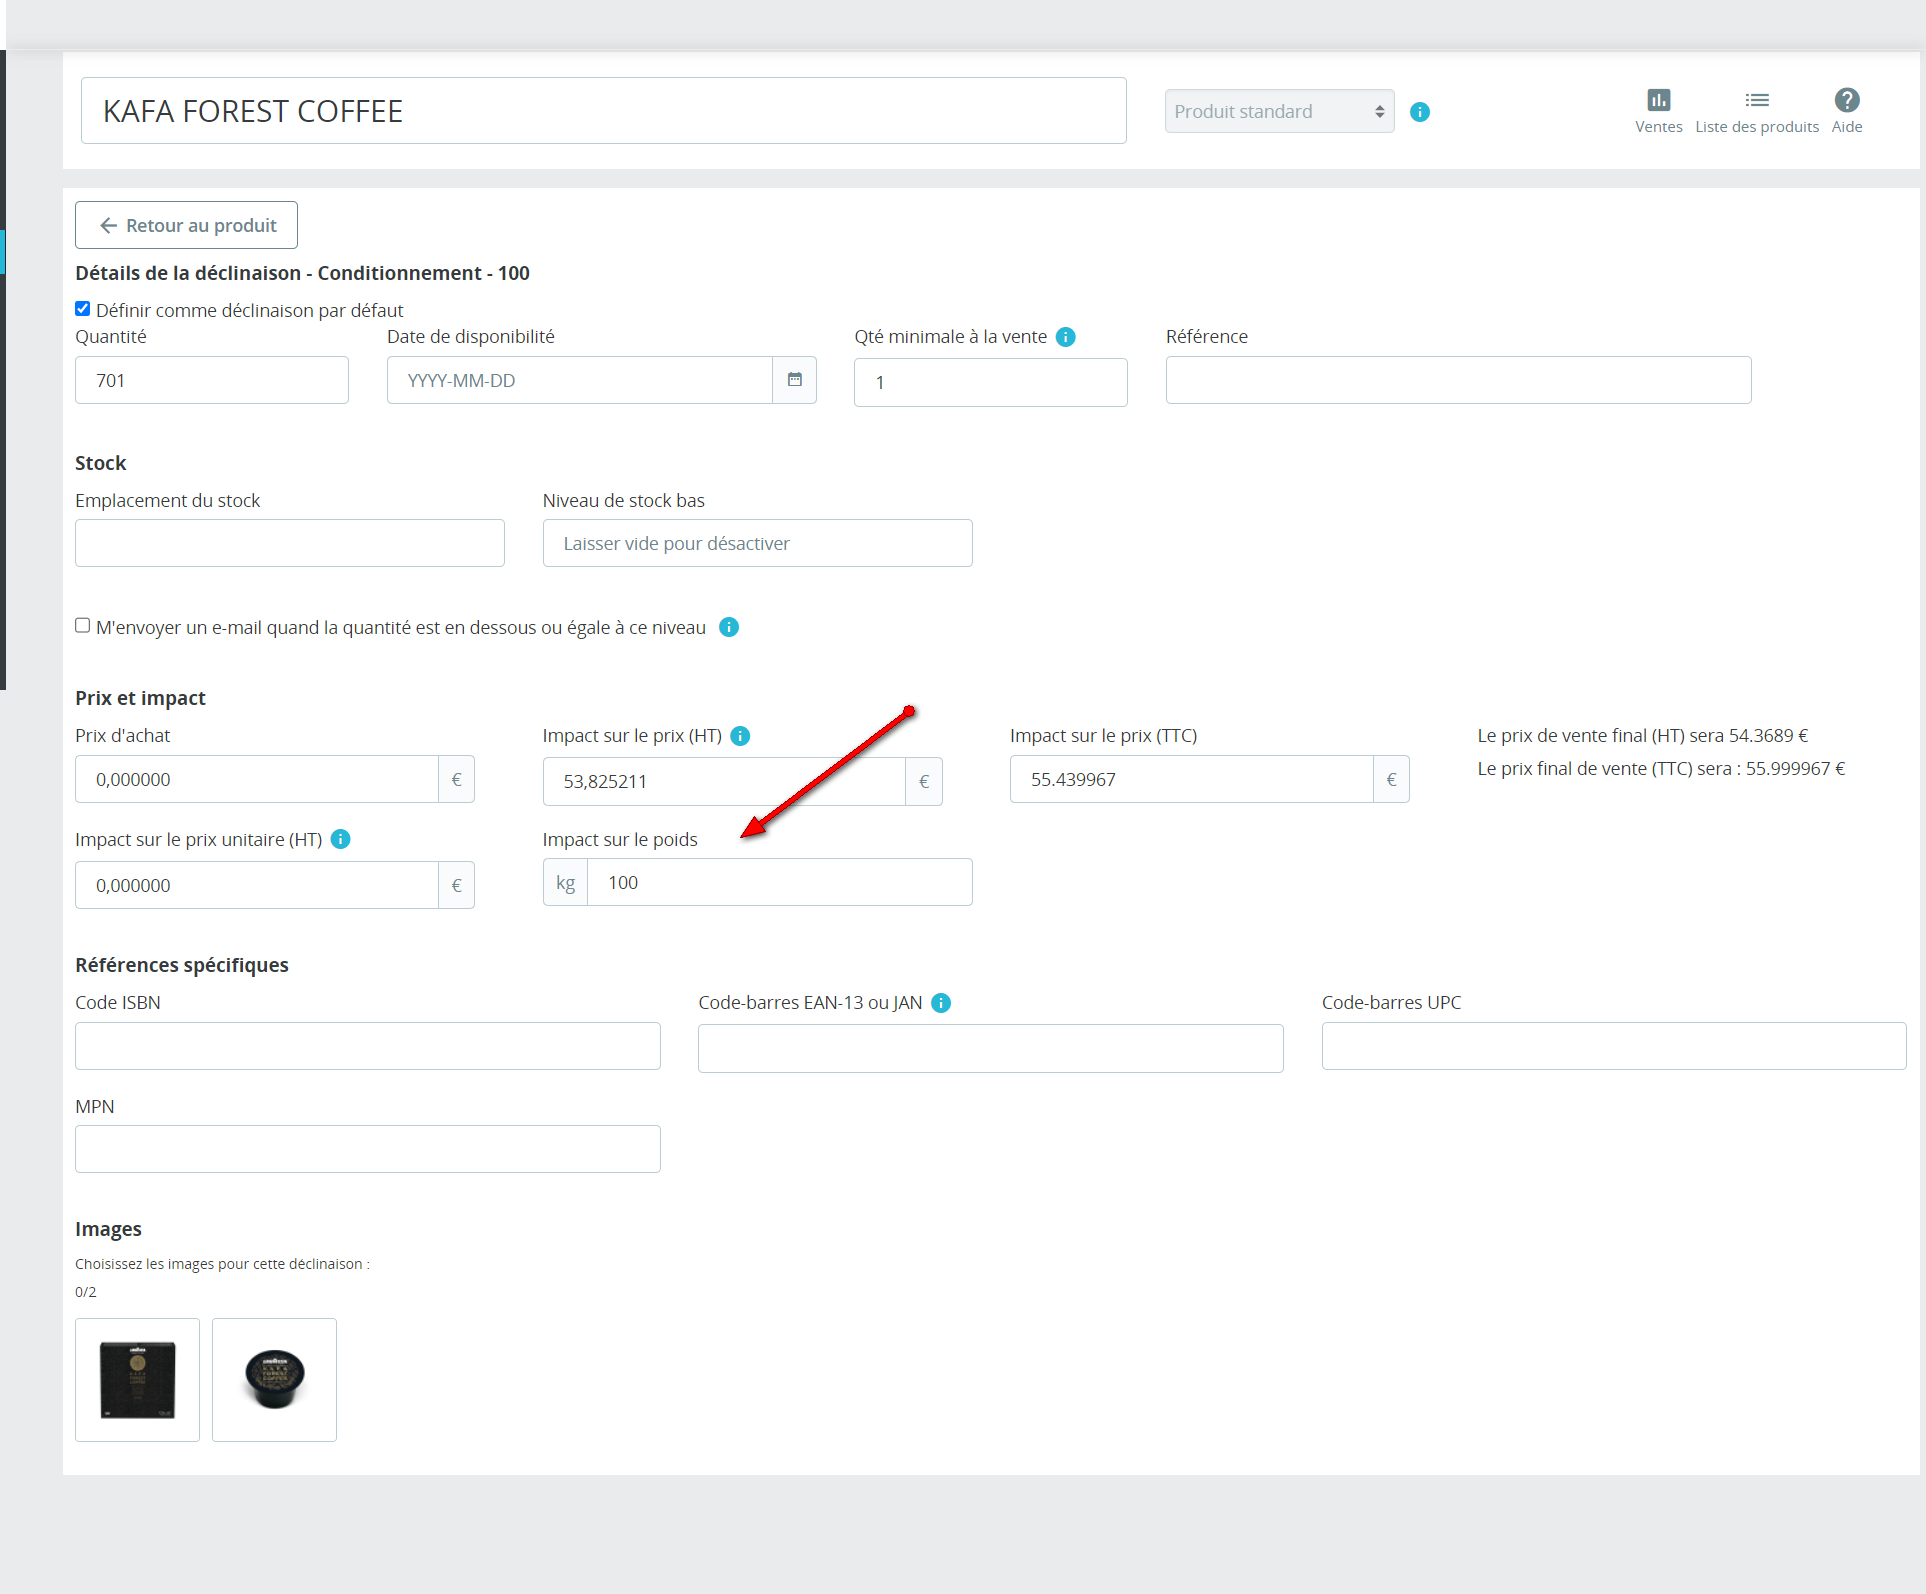Enable the low-stock e-mail notification checkbox
1926x1594 pixels.
[83, 626]
